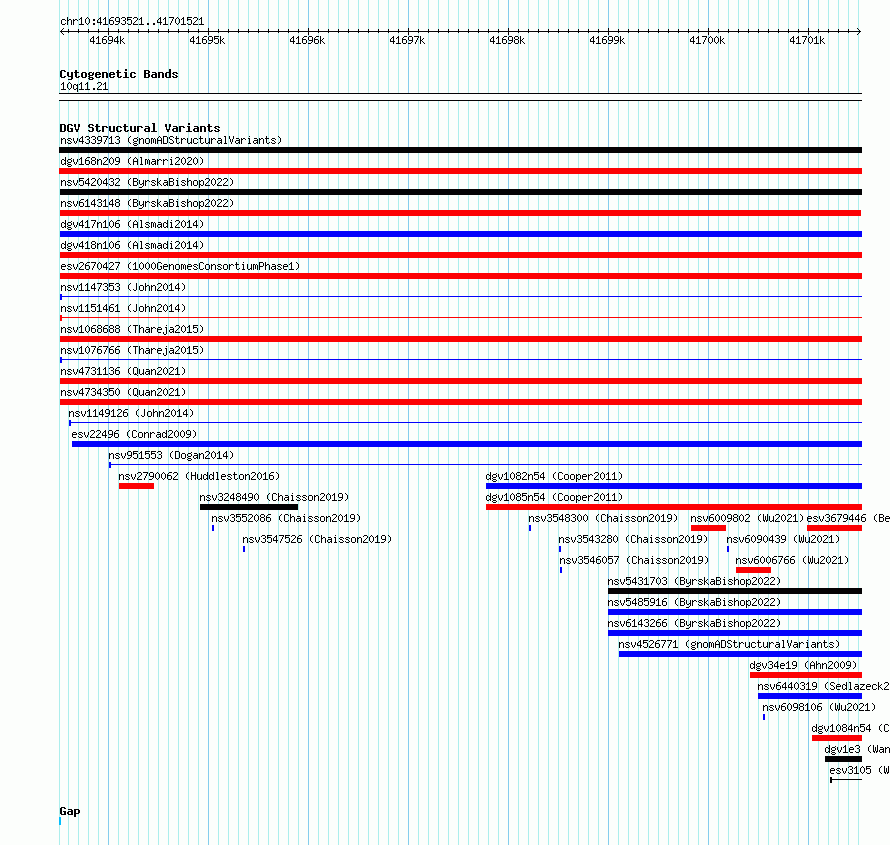Click the esv22496 (Conrad2009) label
The image size is (890, 845).
(x=134, y=434)
